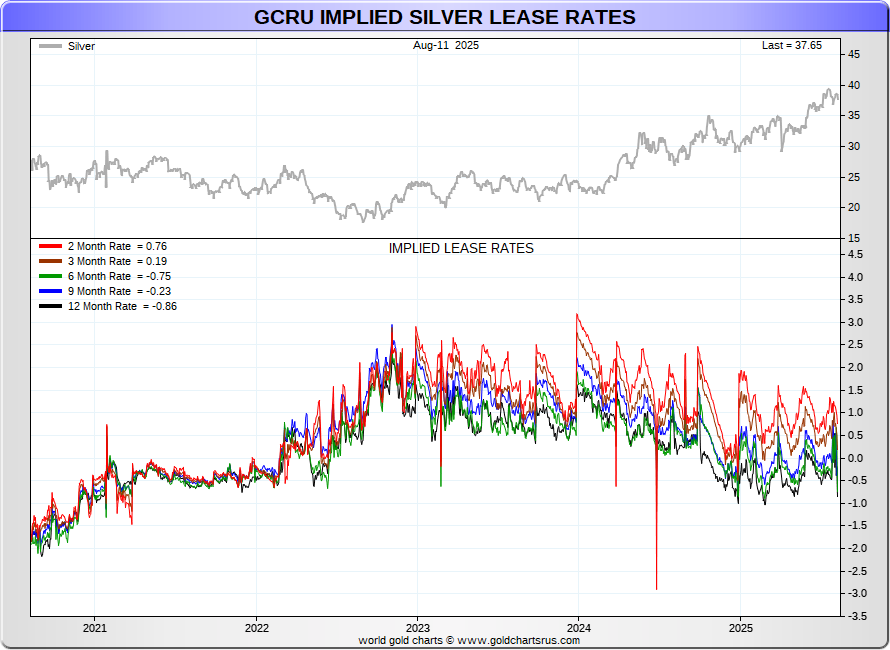
Task: Click the early-2024 red peak above 3.0
Action: 577,316
